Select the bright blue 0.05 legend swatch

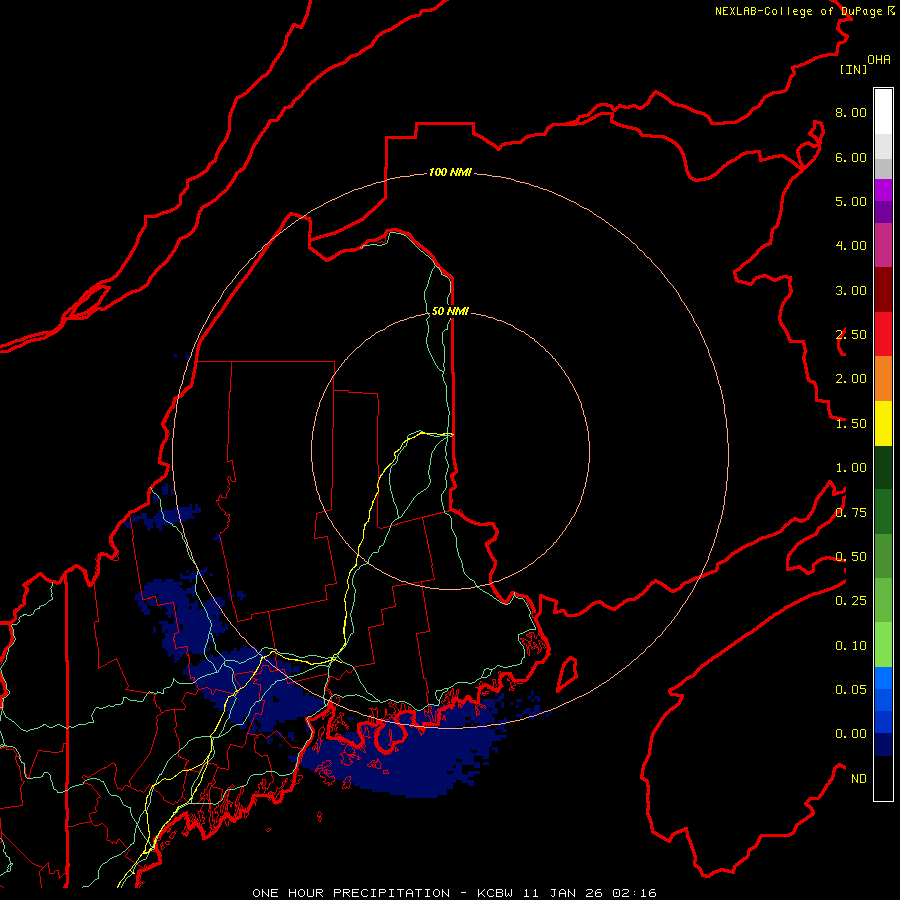883,679
